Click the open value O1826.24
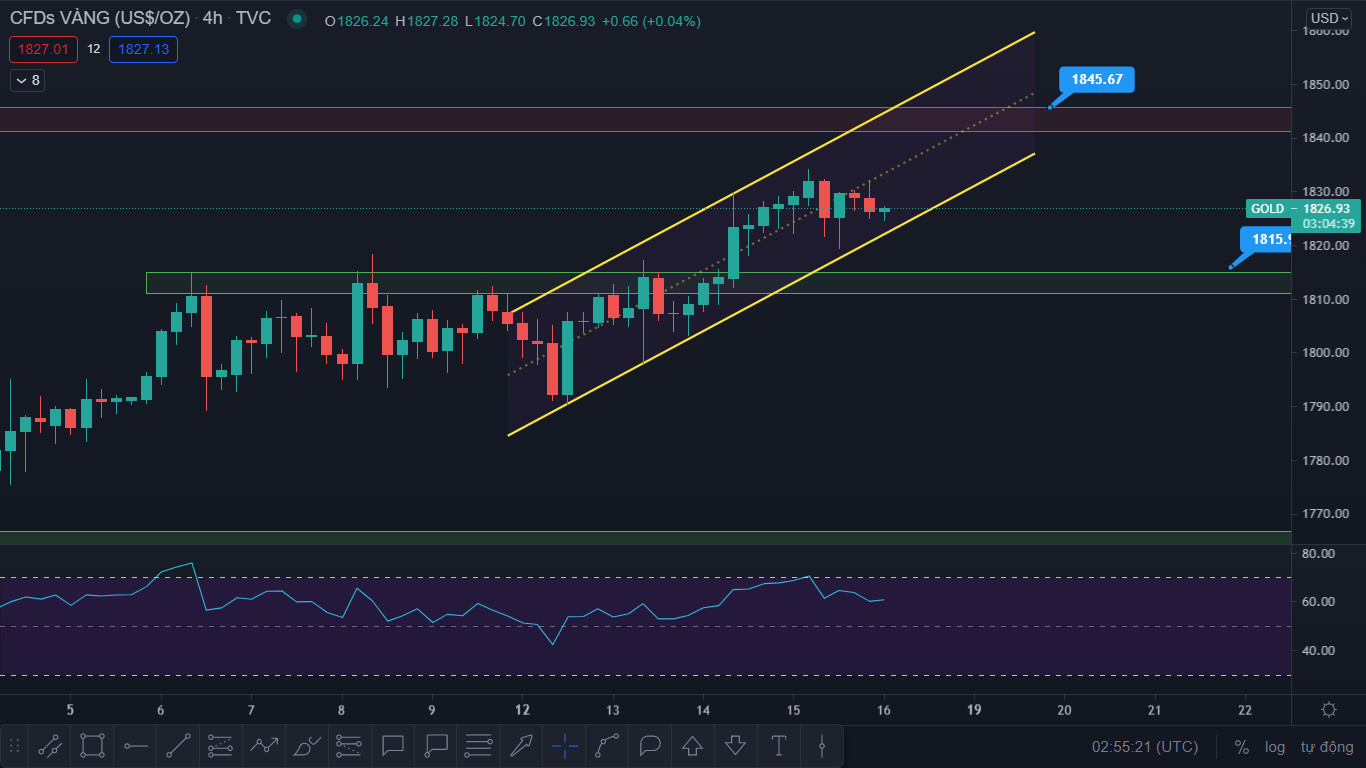The image size is (1366, 768). 356,21
